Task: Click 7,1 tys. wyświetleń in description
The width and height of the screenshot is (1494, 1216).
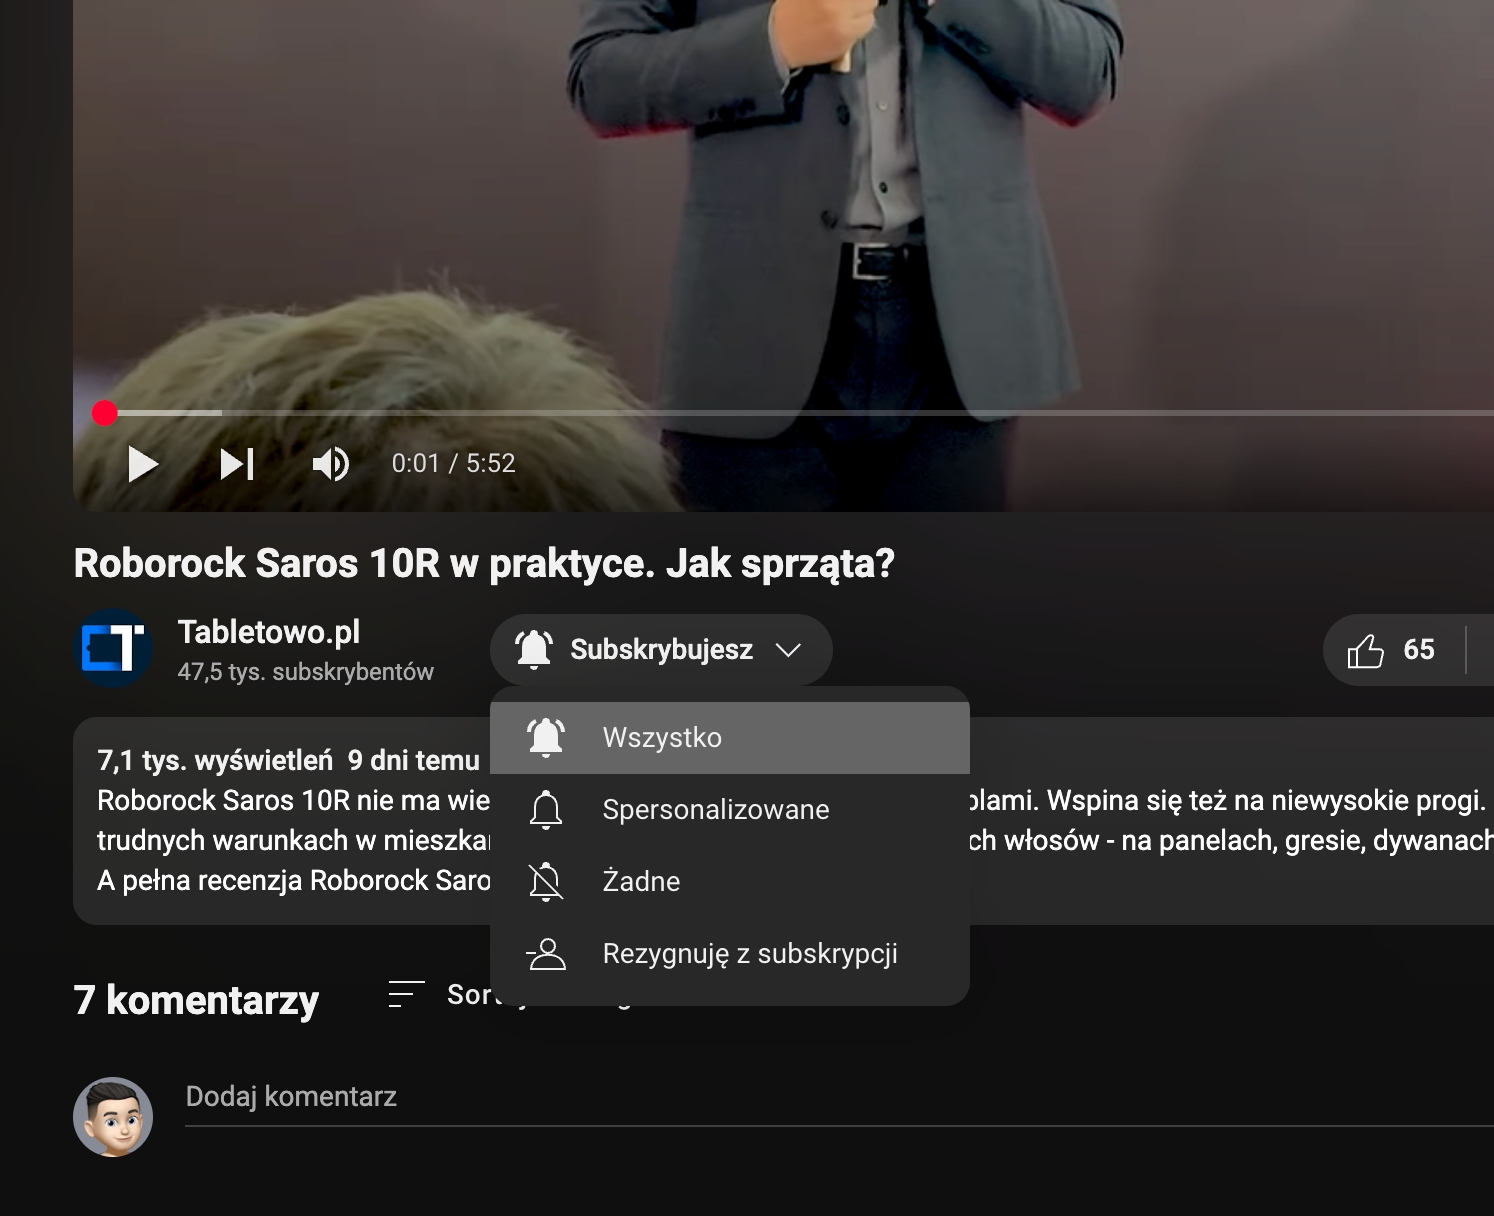Action: tap(215, 761)
